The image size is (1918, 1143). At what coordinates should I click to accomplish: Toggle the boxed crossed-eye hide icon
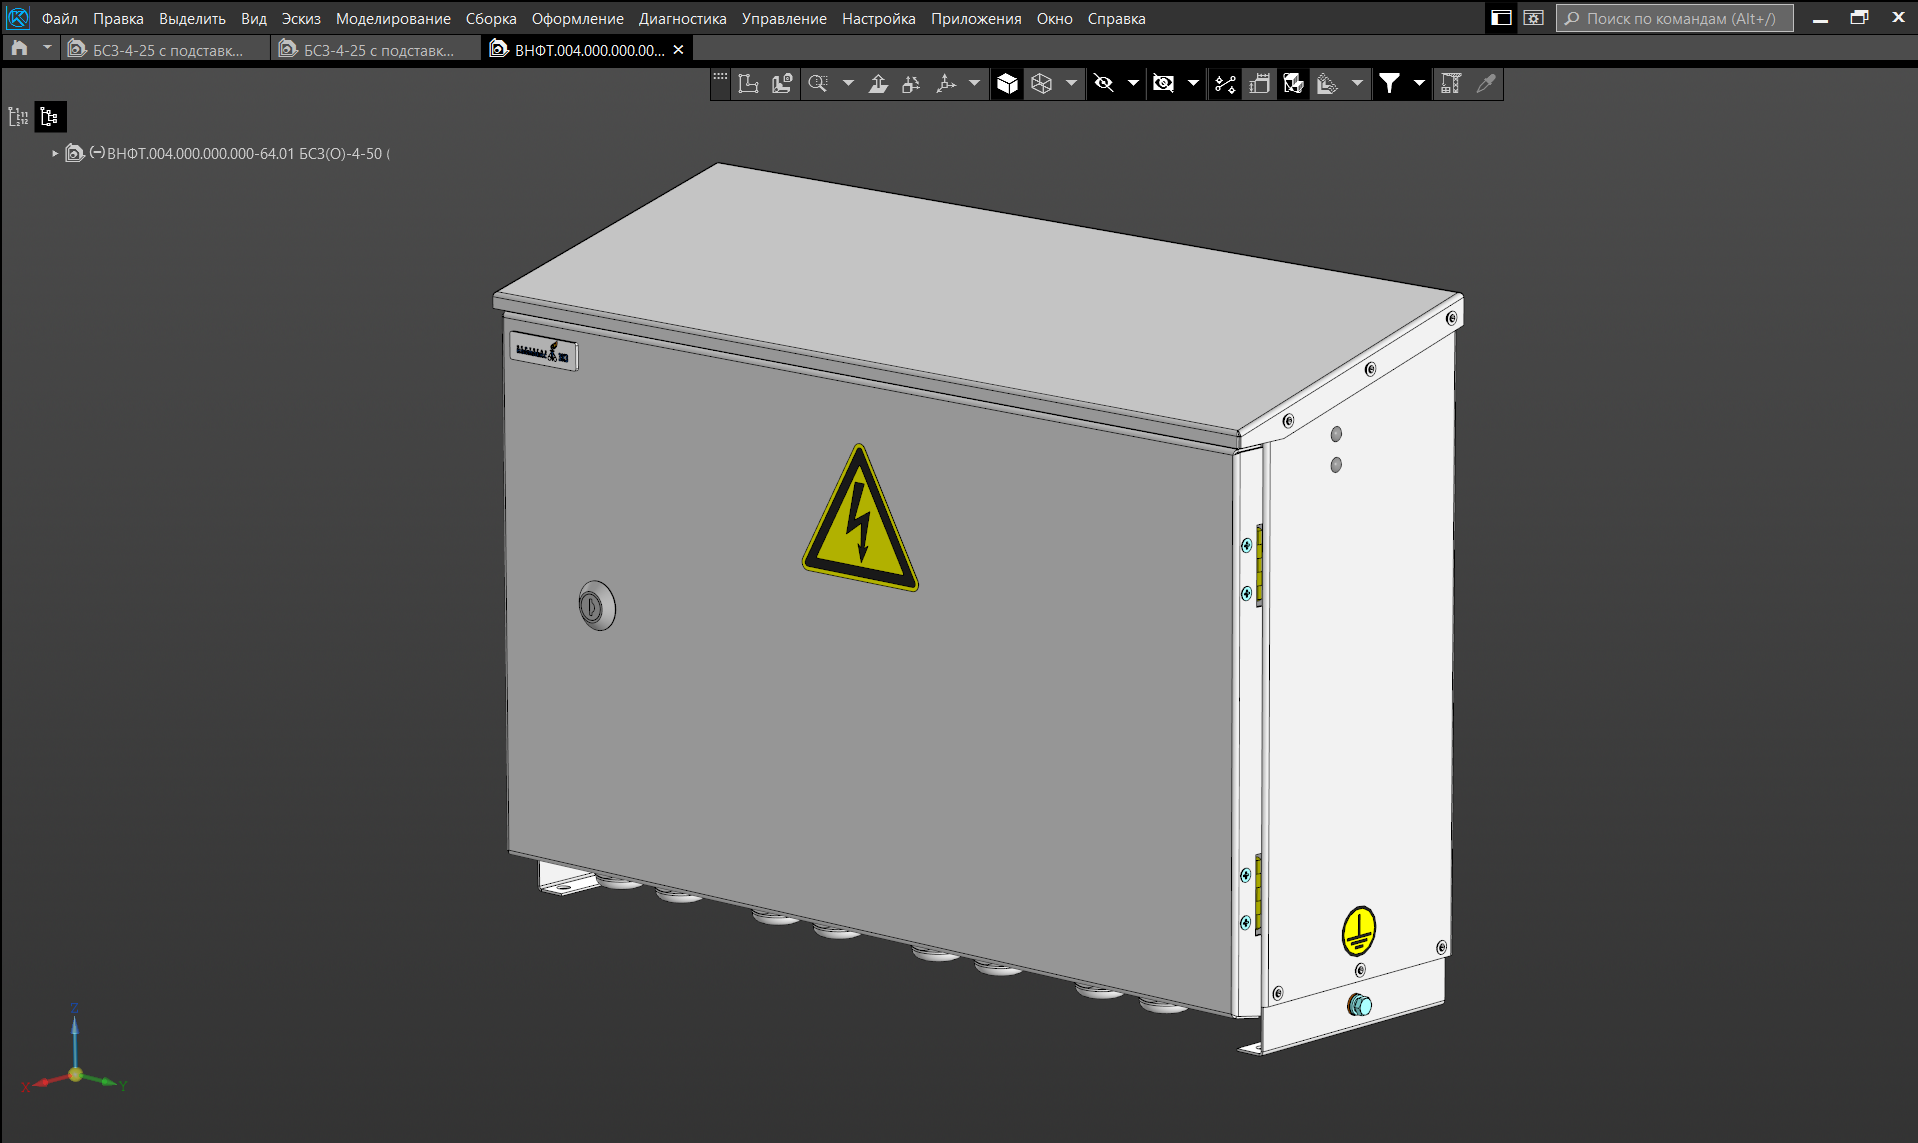click(x=1163, y=84)
